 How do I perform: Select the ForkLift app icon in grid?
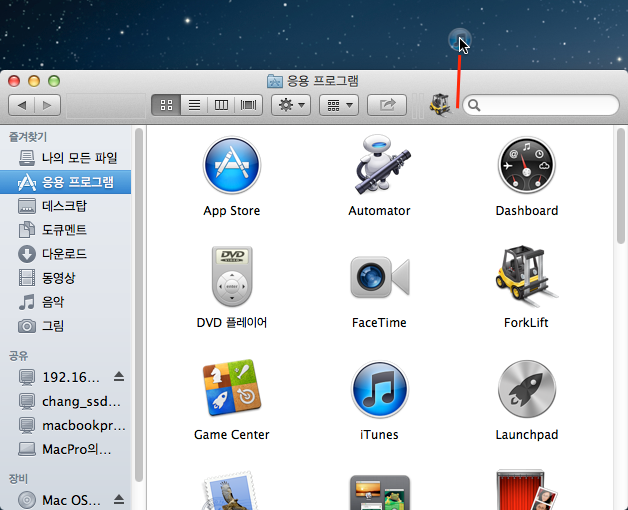[526, 276]
